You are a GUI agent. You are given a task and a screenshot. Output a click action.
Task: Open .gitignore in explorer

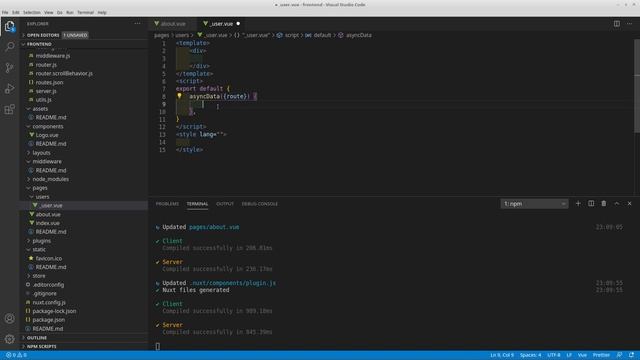(x=45, y=293)
